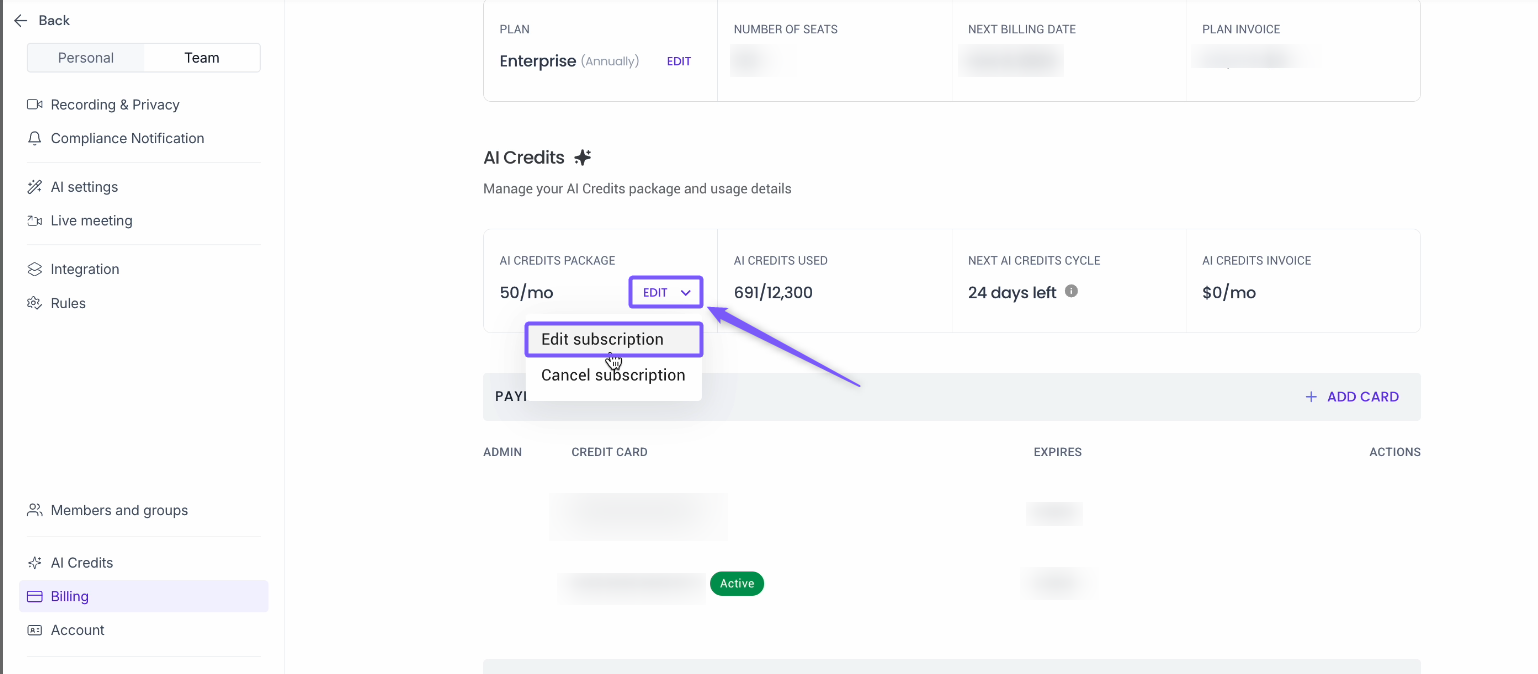Image resolution: width=1538 pixels, height=674 pixels.
Task: Switch to the Personal tab
Action: coord(86,58)
